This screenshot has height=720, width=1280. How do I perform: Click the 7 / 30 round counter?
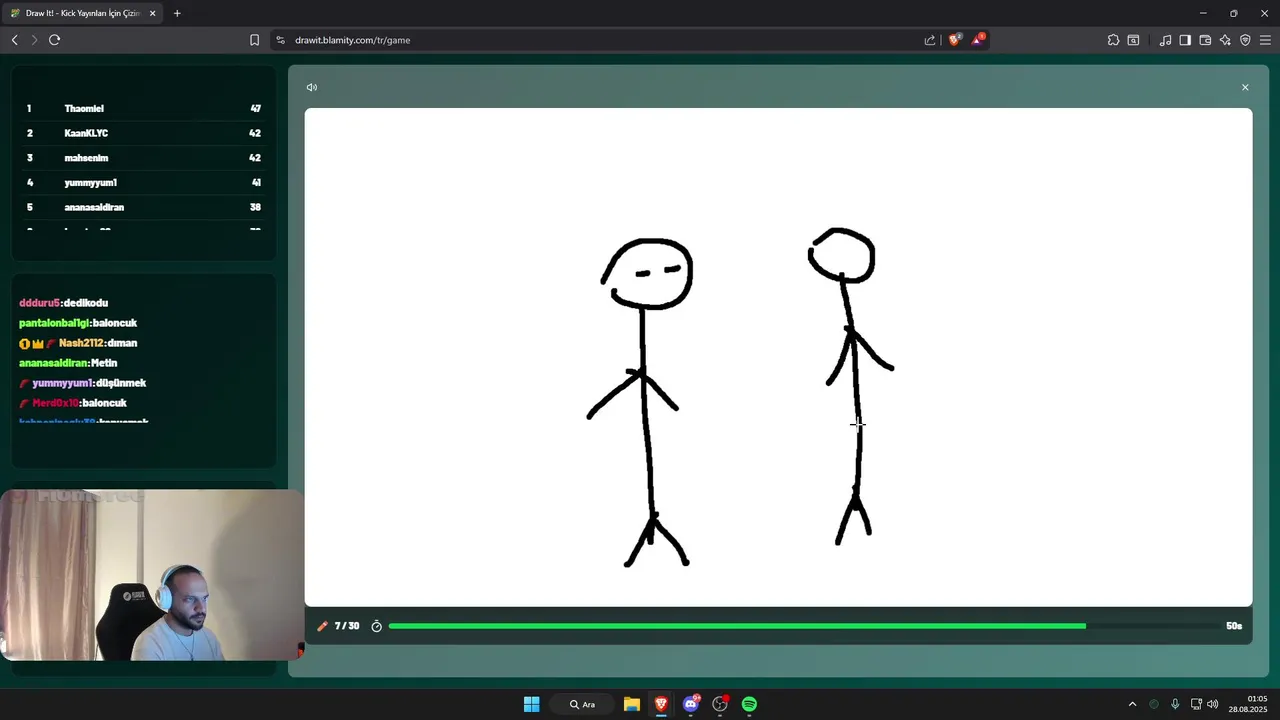point(347,626)
